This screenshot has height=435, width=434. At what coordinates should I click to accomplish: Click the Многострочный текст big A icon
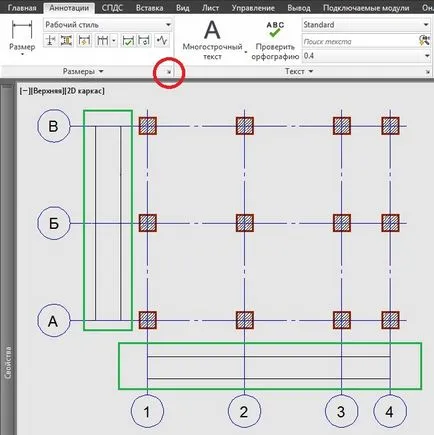pos(212,30)
